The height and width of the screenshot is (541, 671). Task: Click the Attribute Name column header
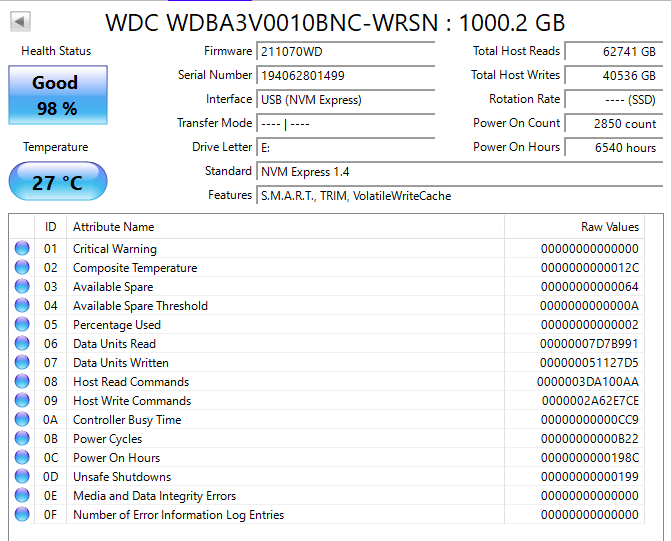point(285,226)
